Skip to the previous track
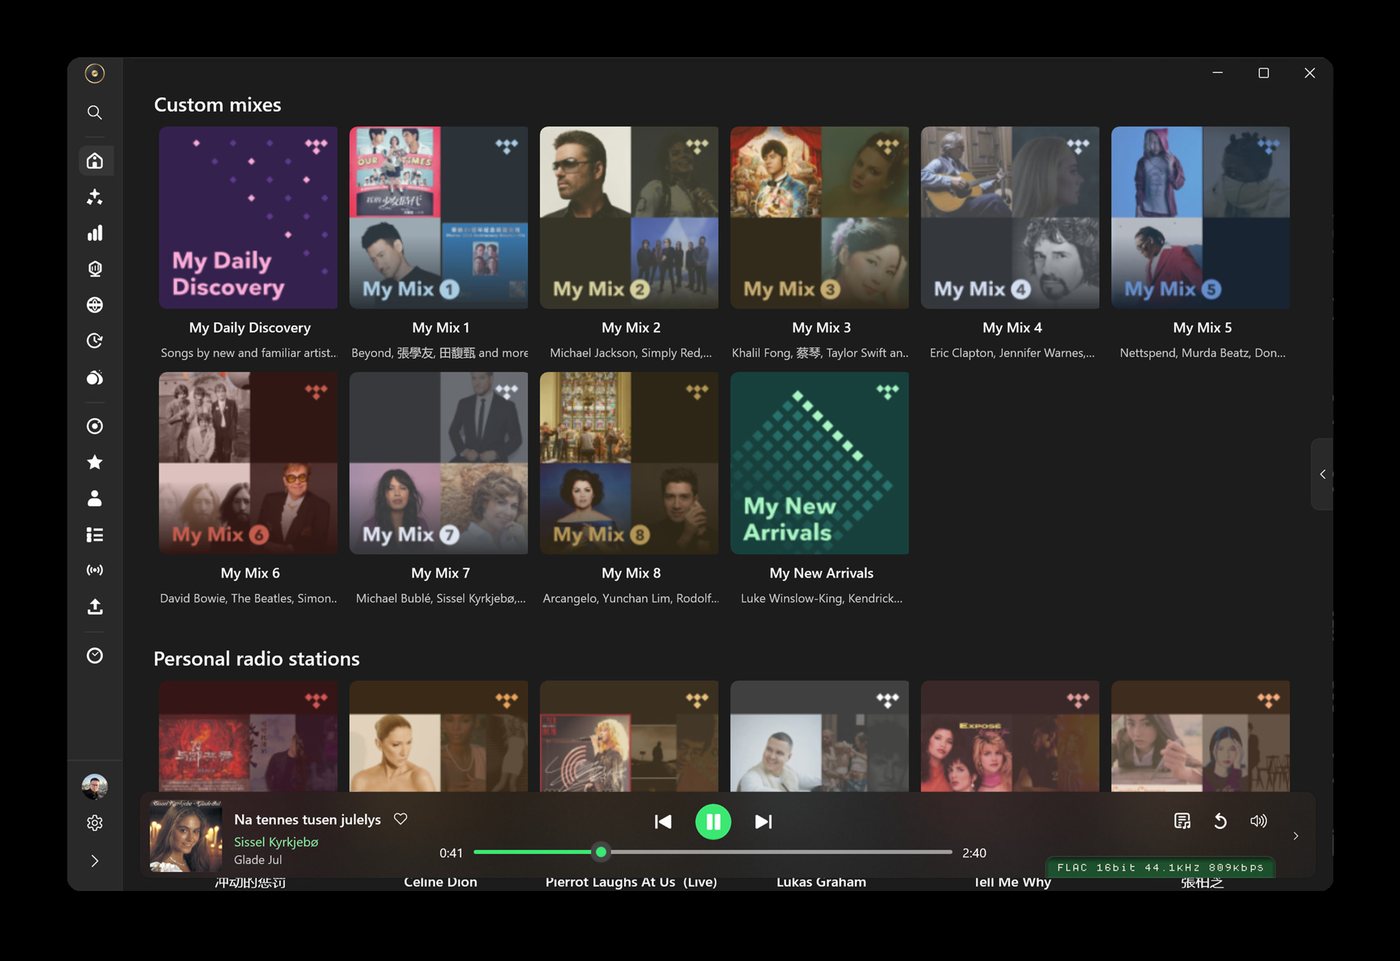1400x961 pixels. point(663,822)
